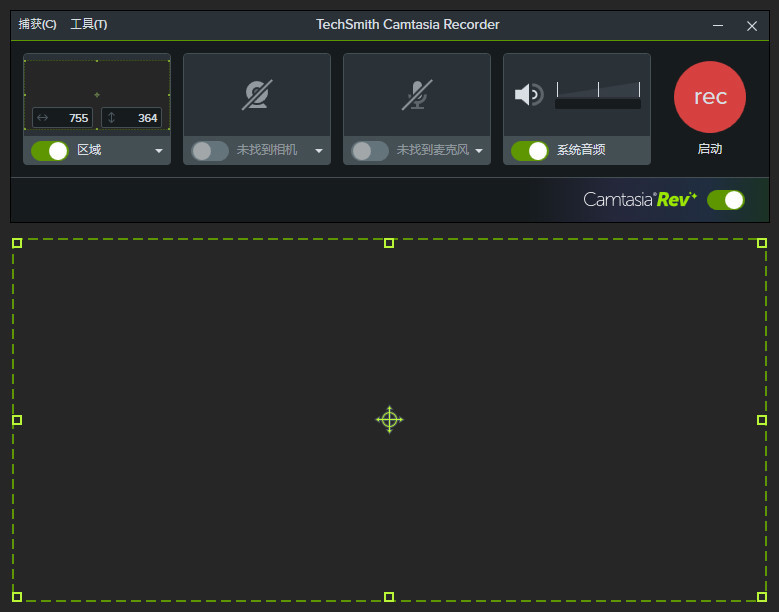Open the 未找到相机 camera dropdown

click(x=319, y=151)
